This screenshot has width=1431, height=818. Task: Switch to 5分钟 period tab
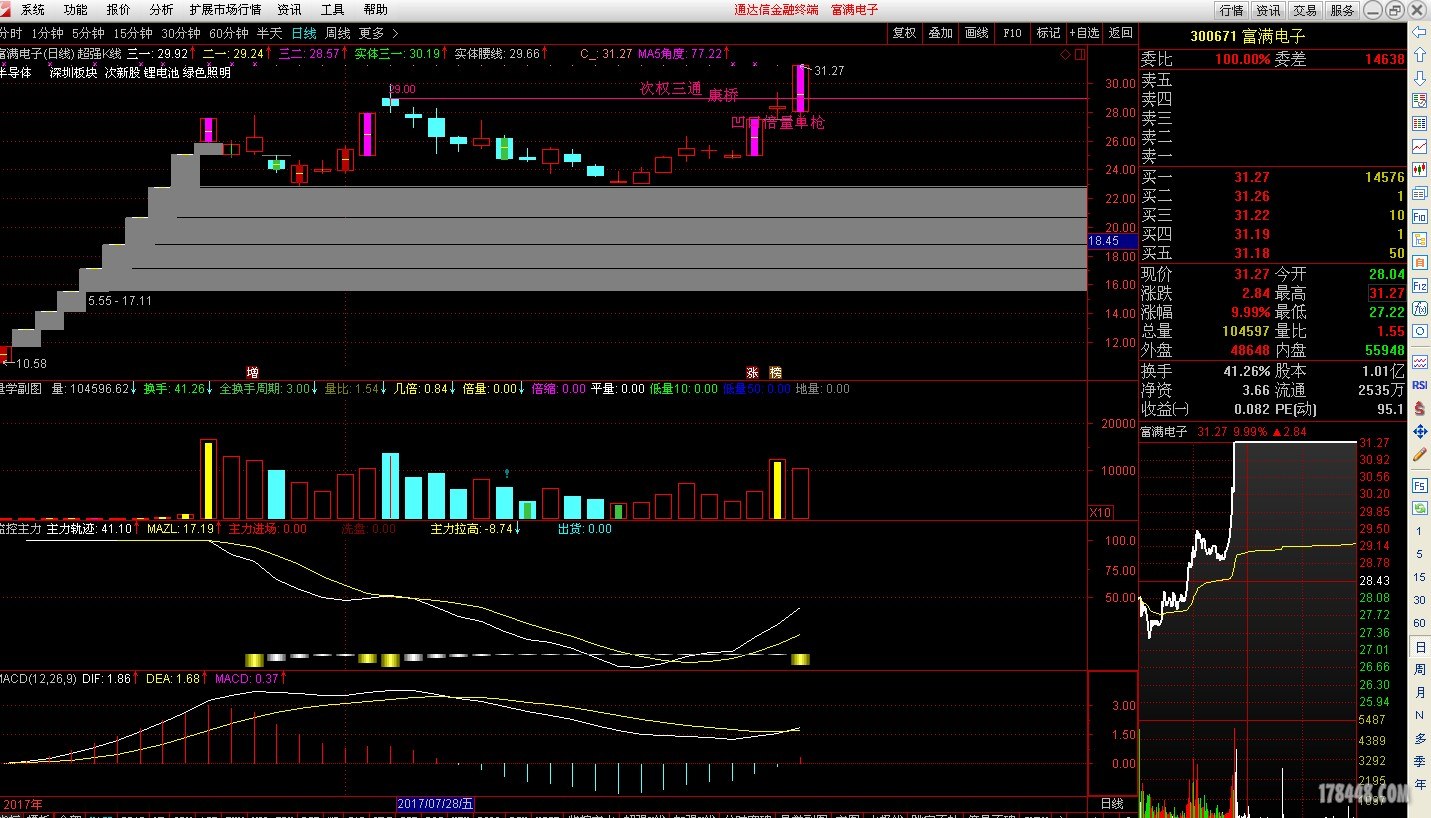coord(88,33)
